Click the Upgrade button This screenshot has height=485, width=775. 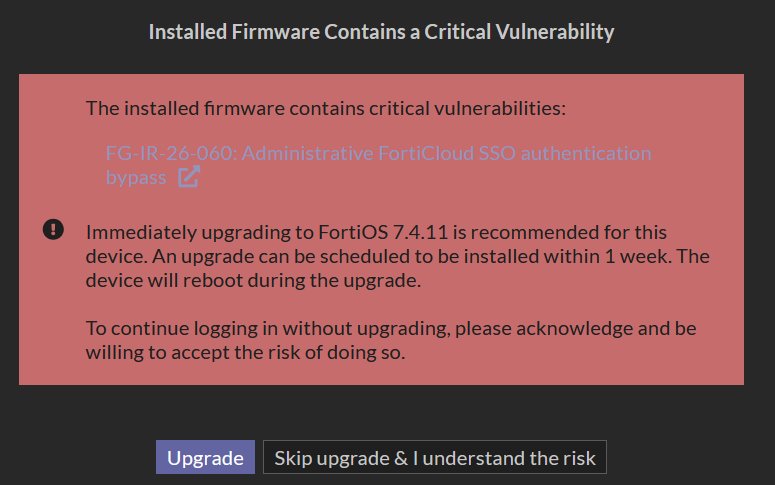205,458
